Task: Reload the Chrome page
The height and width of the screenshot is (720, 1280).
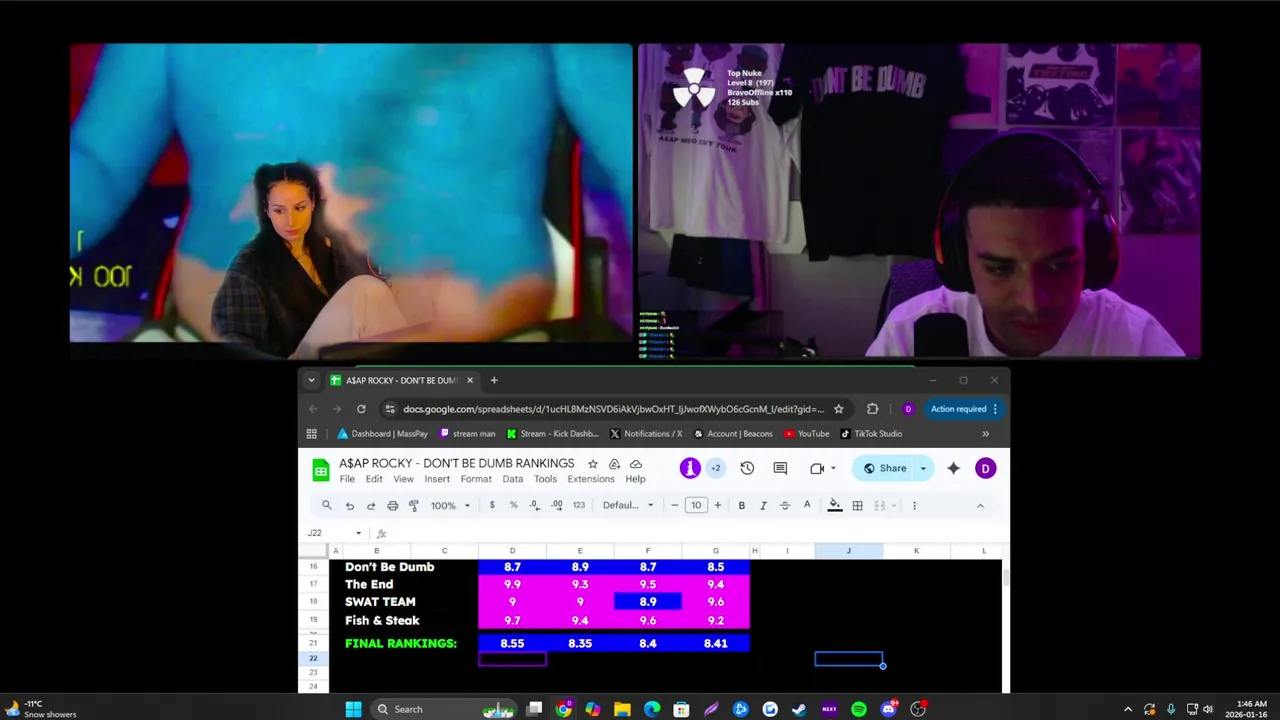Action: [x=361, y=409]
